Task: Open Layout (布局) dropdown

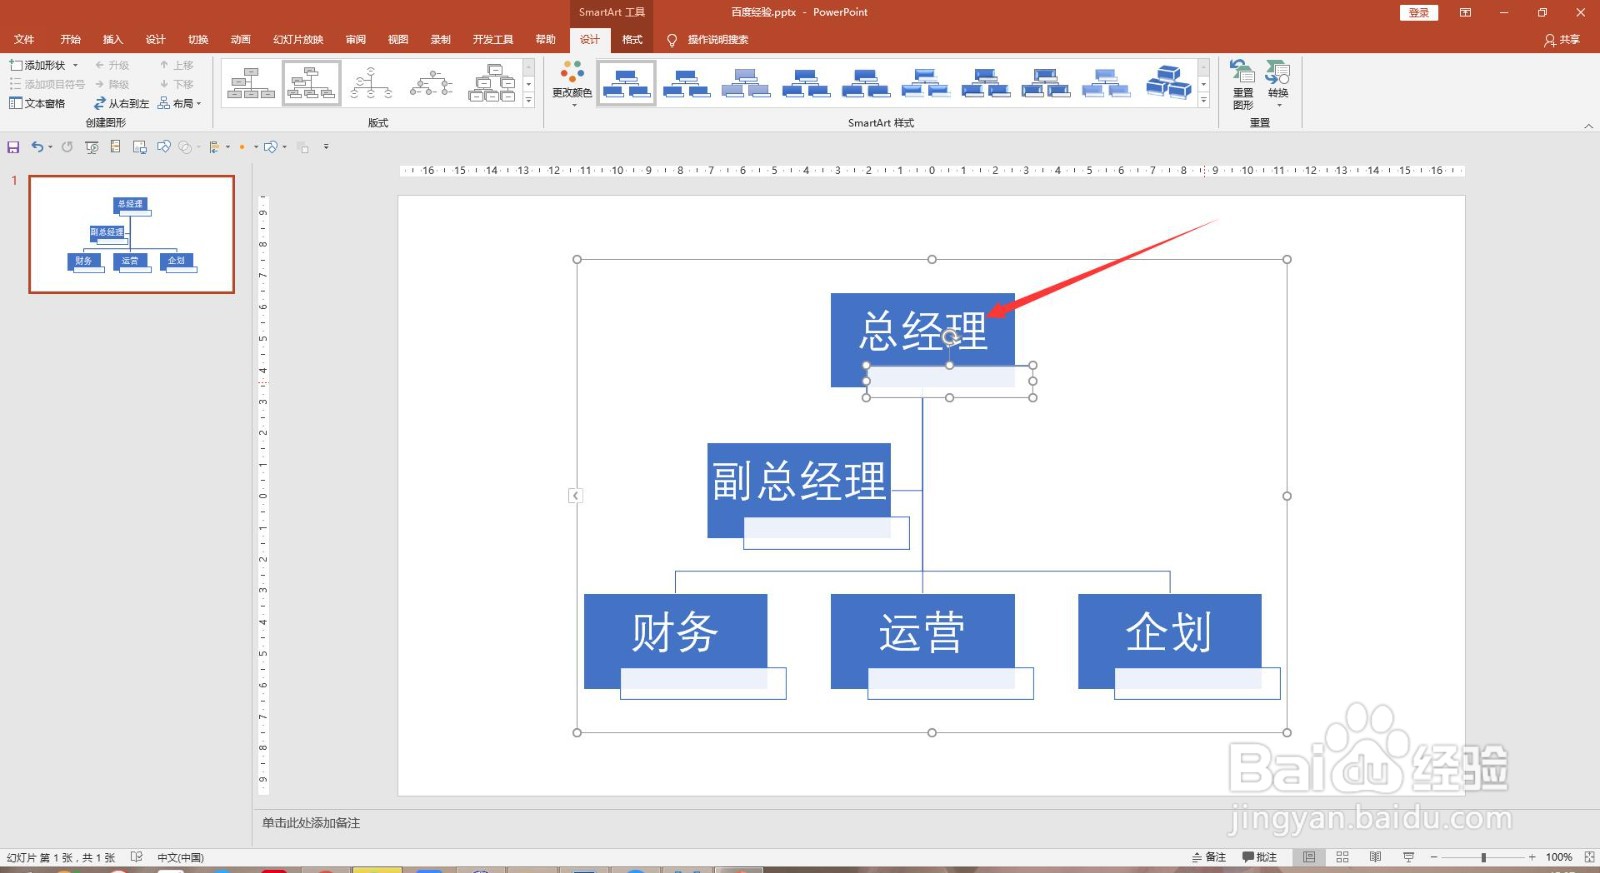Action: click(180, 103)
